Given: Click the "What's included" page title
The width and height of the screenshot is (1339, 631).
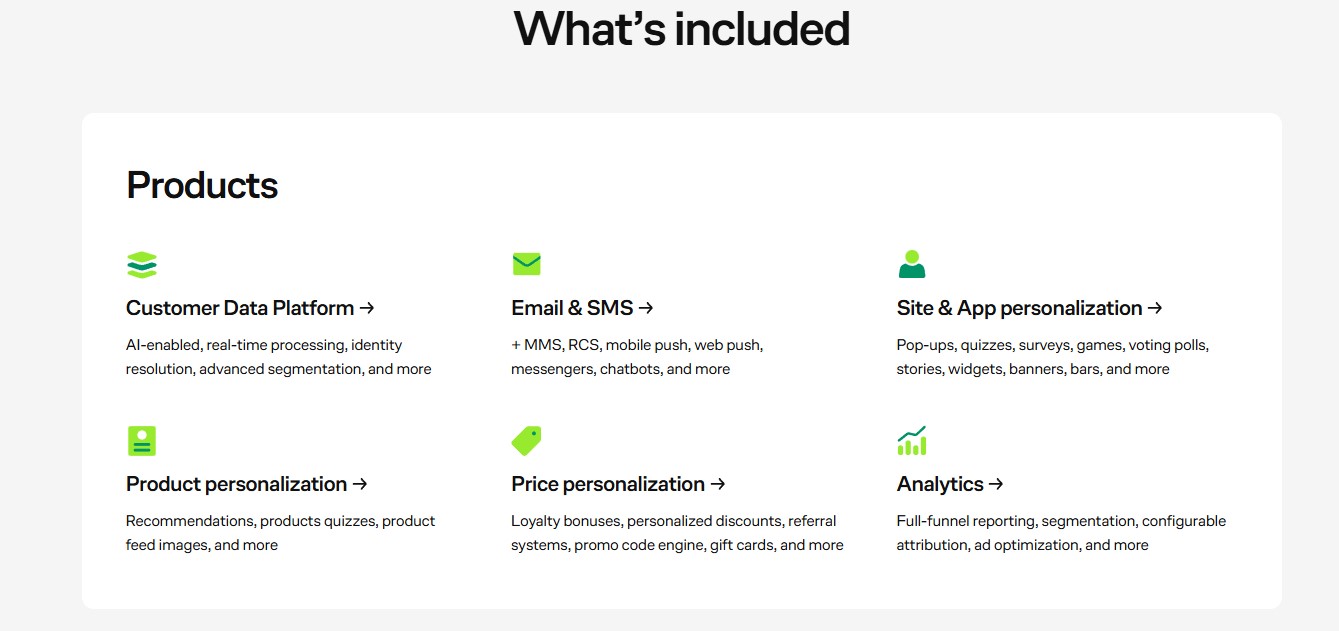Looking at the screenshot, I should click(681, 29).
